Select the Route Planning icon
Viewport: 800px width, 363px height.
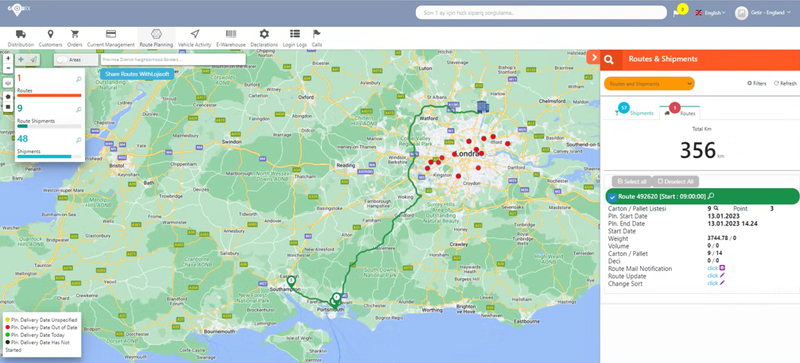156,34
